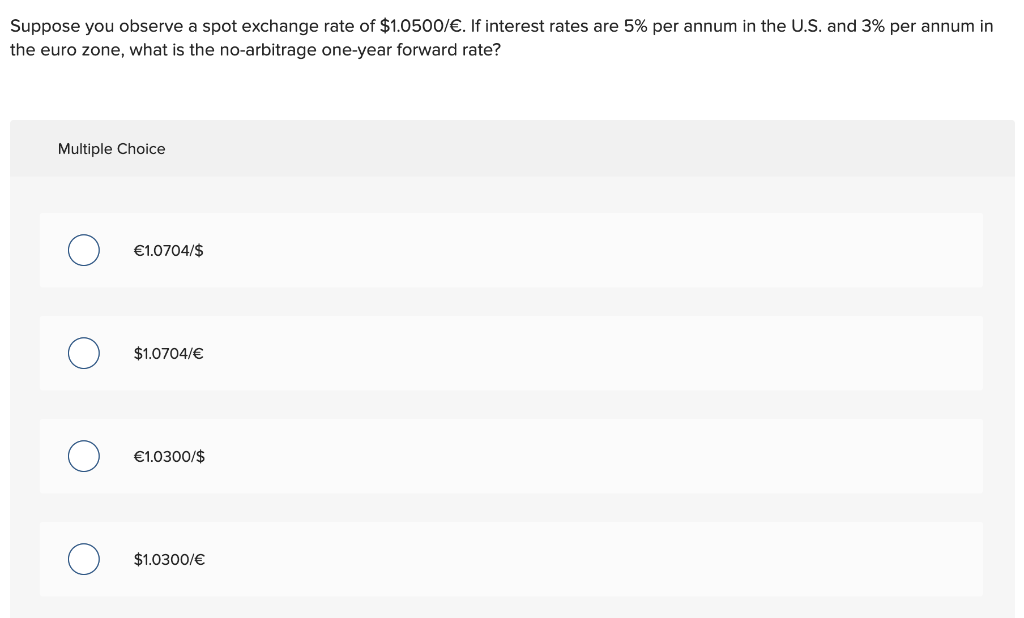Choose the second answer option row
This screenshot has width=1024, height=618.
coord(511,353)
